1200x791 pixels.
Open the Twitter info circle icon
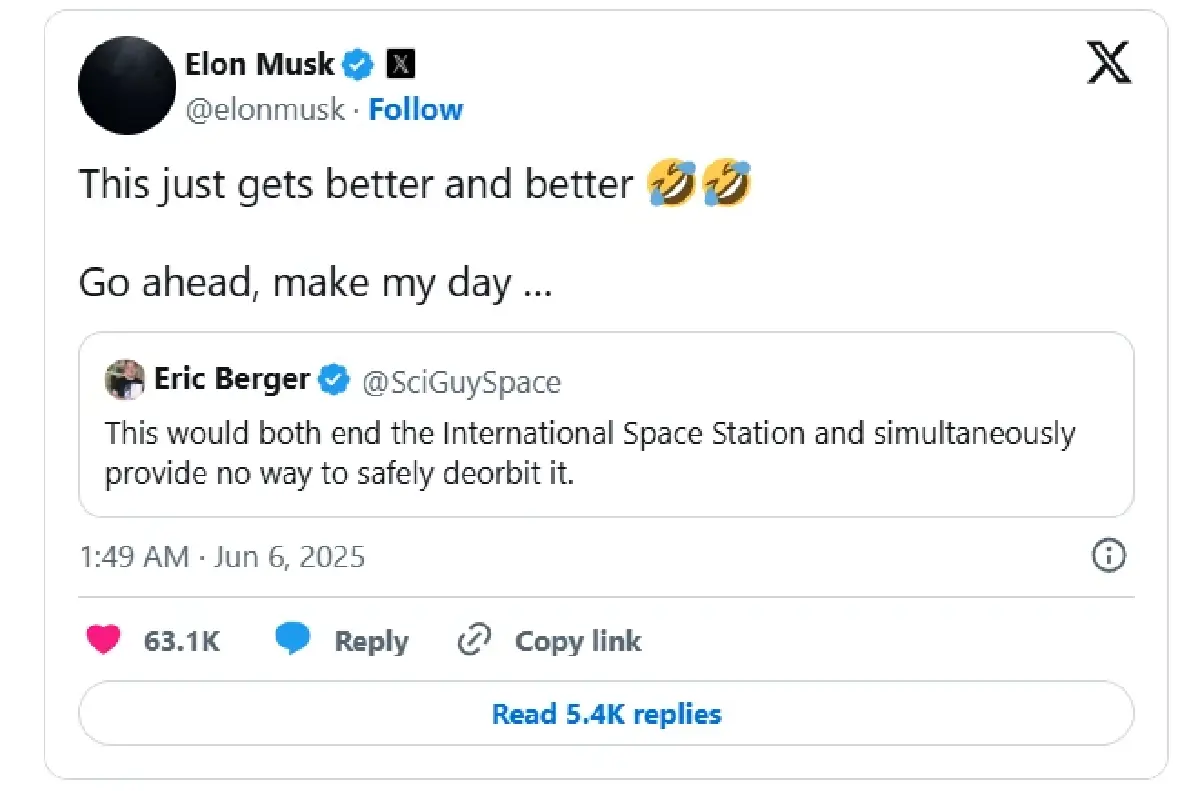(x=1109, y=556)
